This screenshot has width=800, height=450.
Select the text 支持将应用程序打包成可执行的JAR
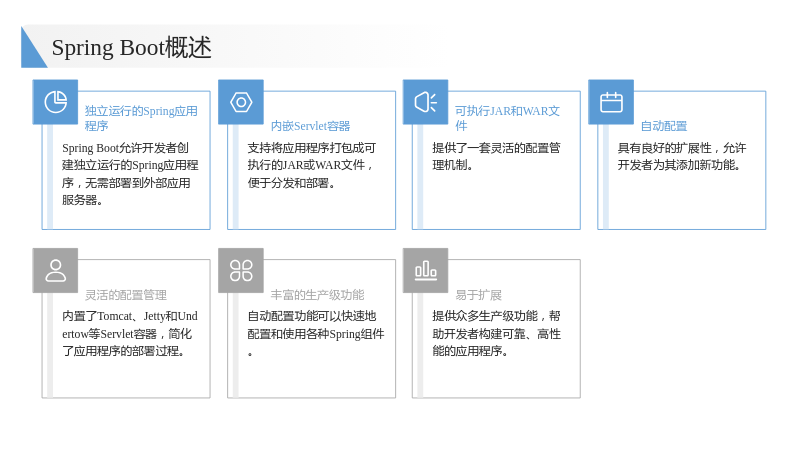coord(311,165)
